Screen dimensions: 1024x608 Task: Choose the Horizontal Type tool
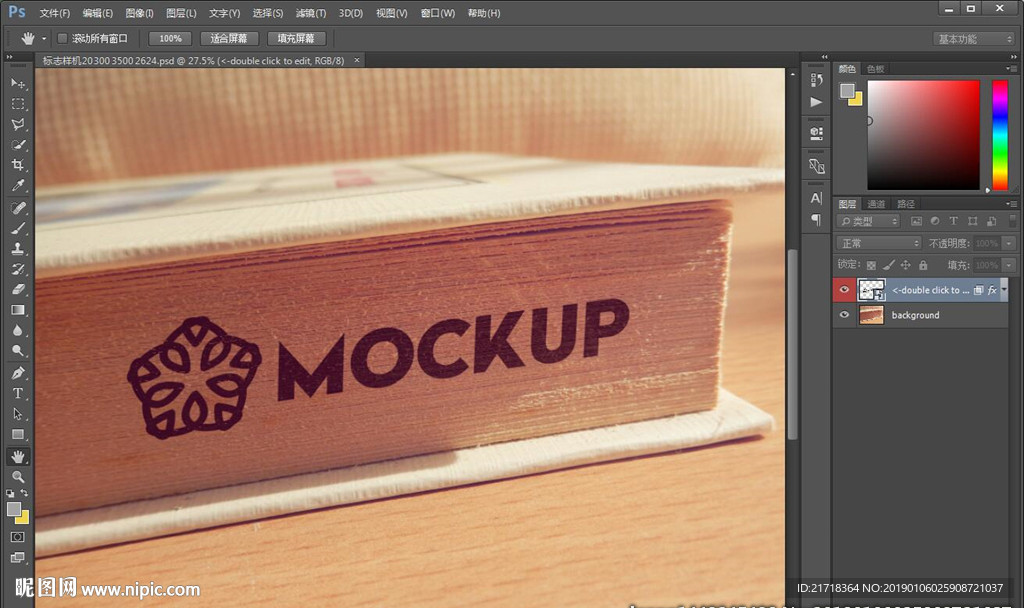18,393
